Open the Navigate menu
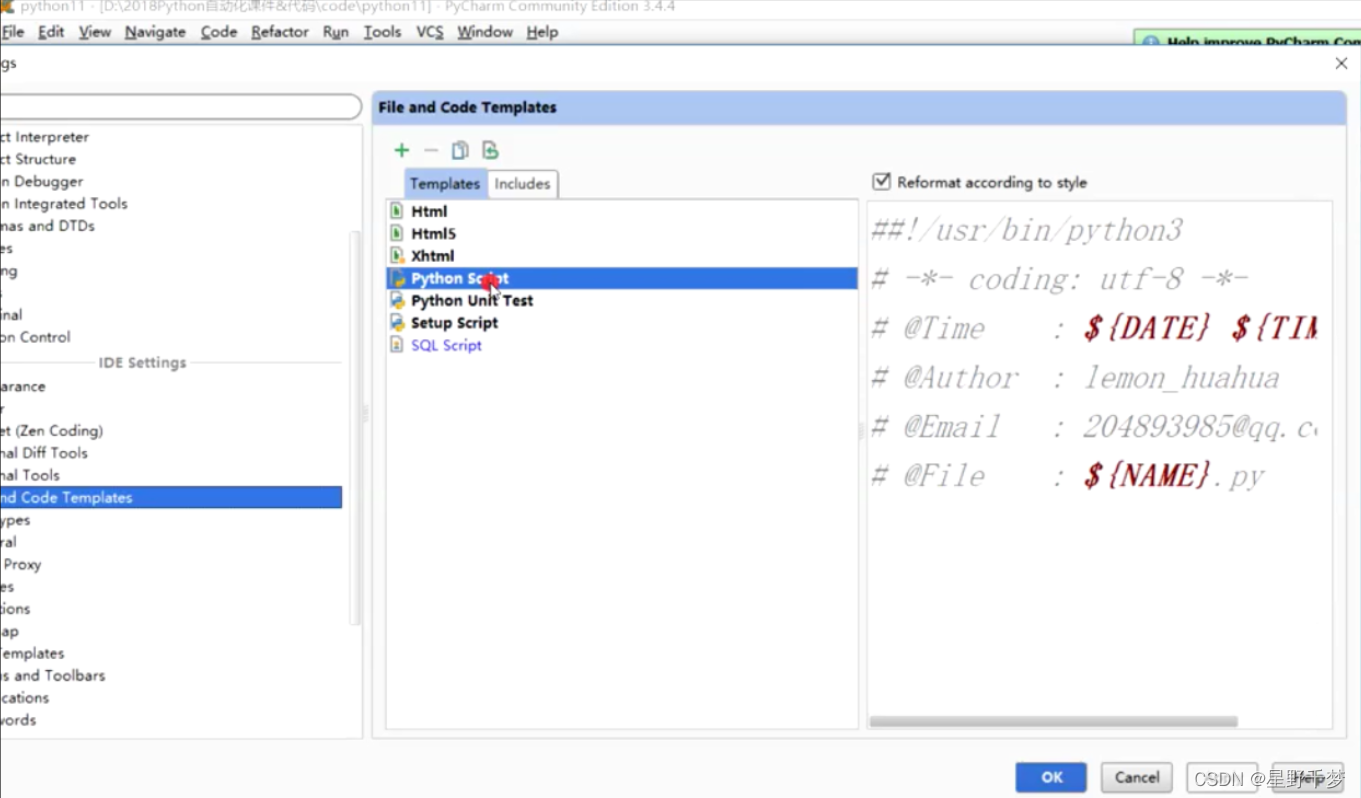The height and width of the screenshot is (798, 1361). point(155,32)
